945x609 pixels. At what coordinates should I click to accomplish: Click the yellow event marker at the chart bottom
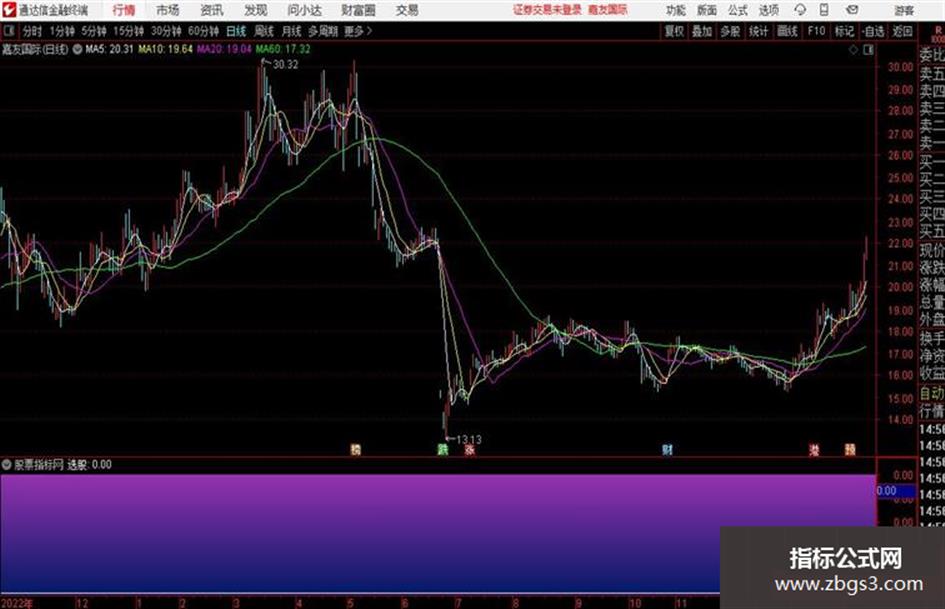click(x=356, y=449)
